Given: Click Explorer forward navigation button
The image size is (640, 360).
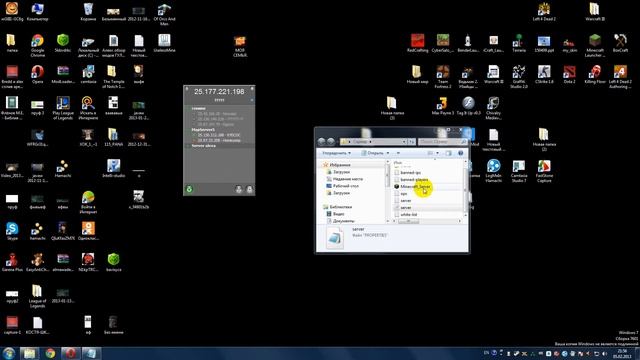Looking at the screenshot, I should [x=331, y=142].
